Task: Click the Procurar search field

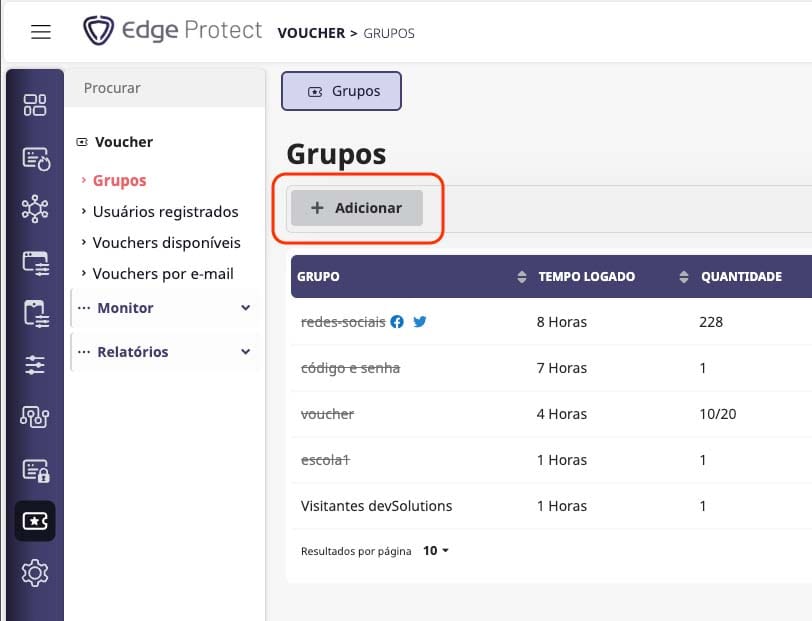Action: [165, 88]
